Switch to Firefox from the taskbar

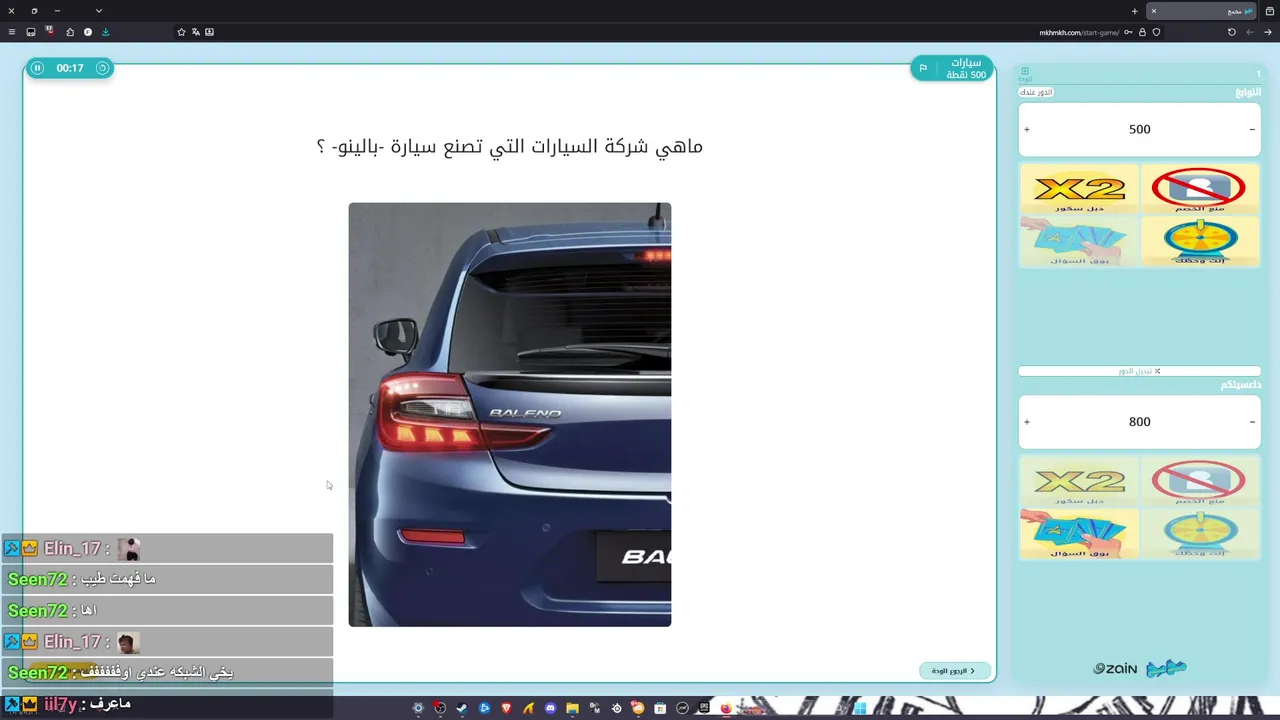coord(726,708)
